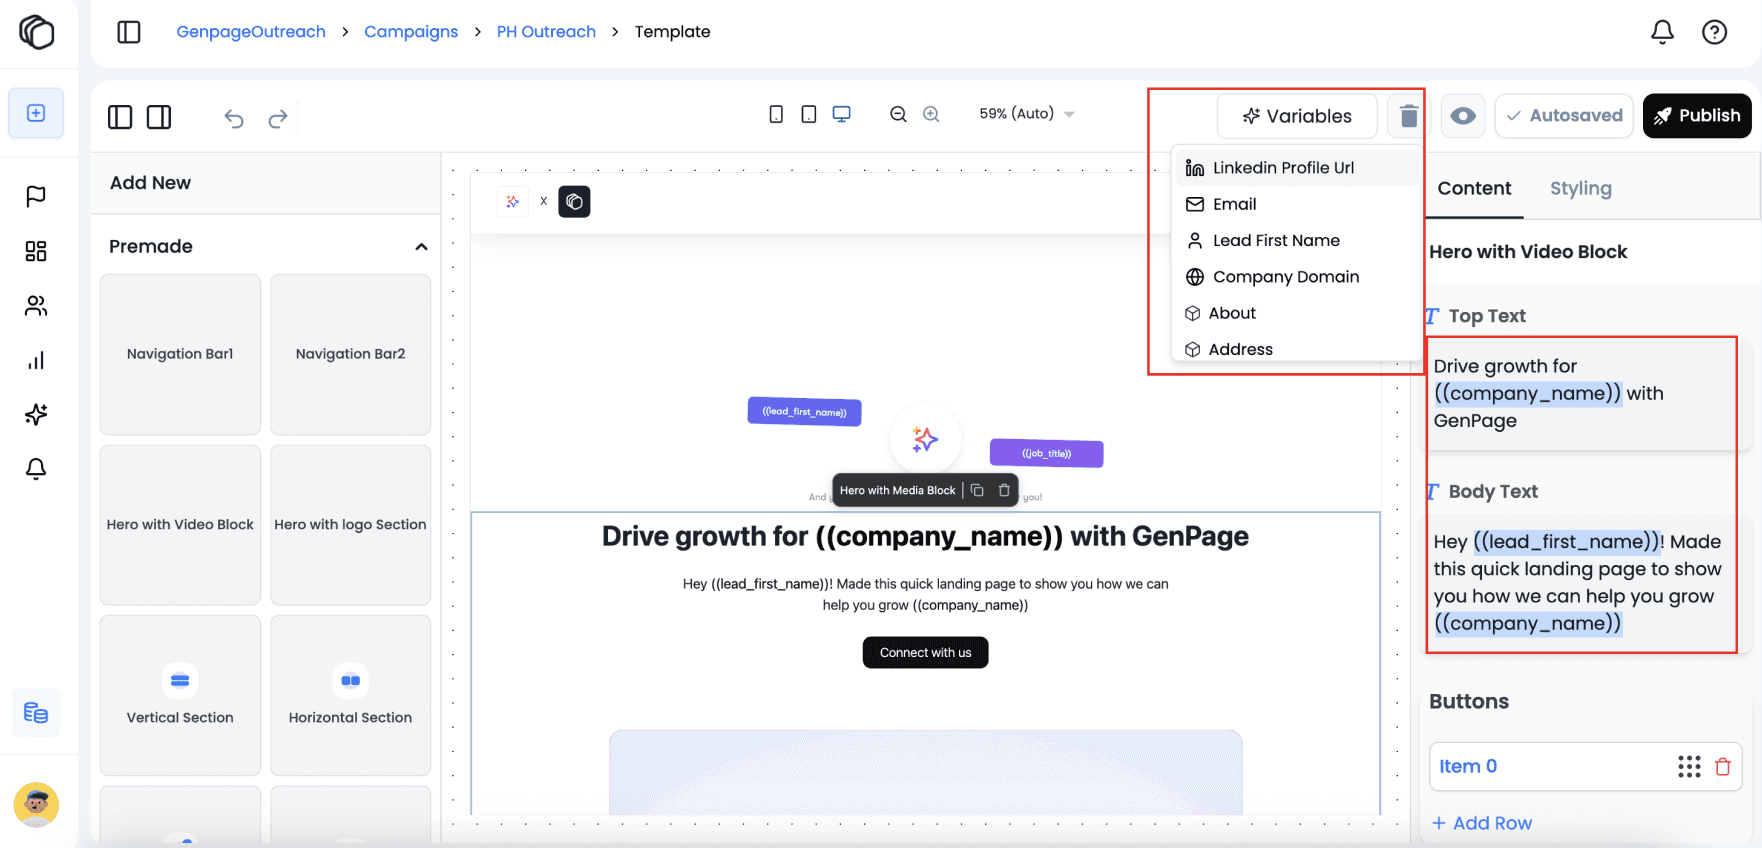The width and height of the screenshot is (1762, 848).
Task: Zoom out the canvas
Action: click(x=898, y=114)
